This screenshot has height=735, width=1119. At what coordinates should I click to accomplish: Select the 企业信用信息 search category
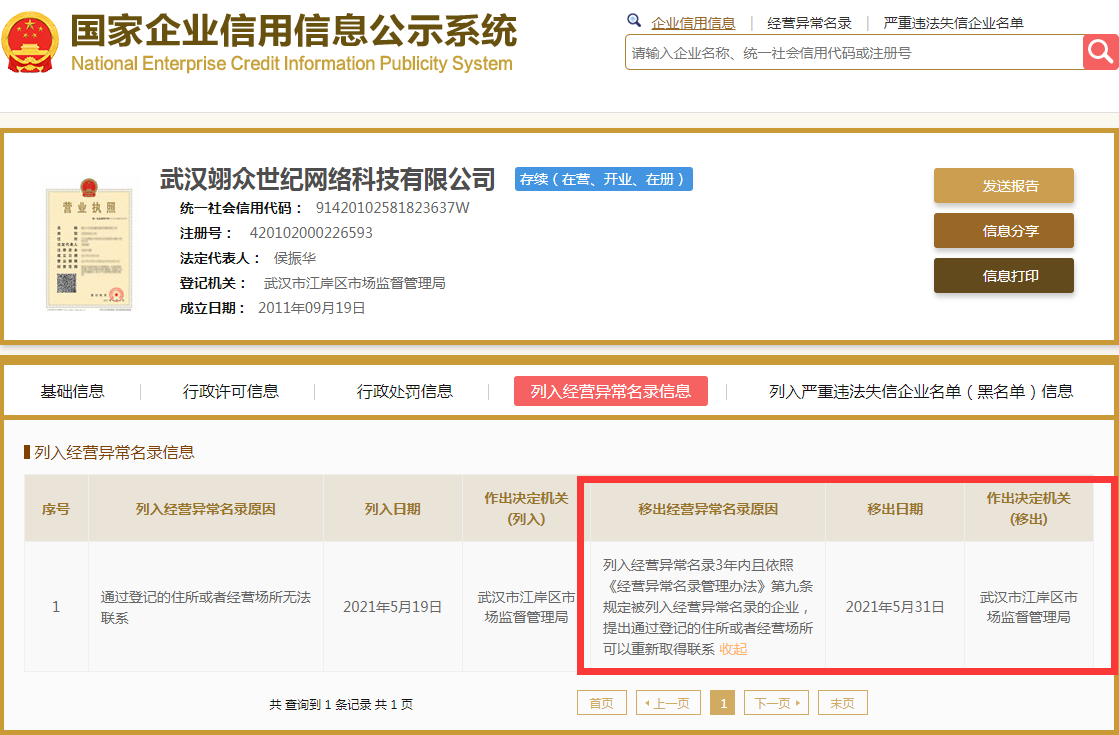click(x=693, y=23)
